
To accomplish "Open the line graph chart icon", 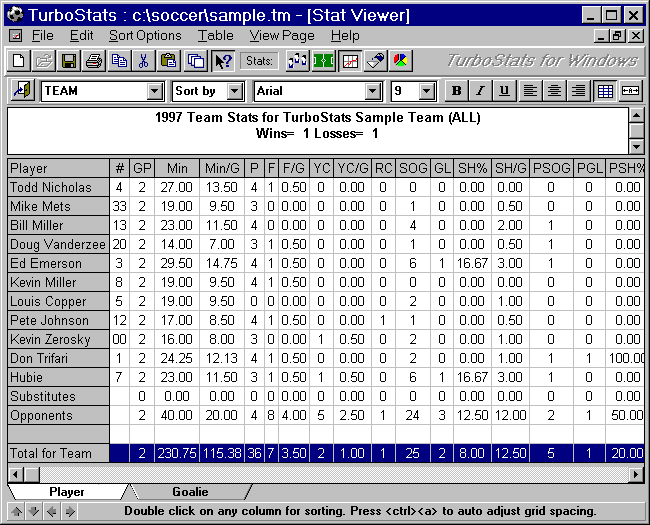I will 350,61.
